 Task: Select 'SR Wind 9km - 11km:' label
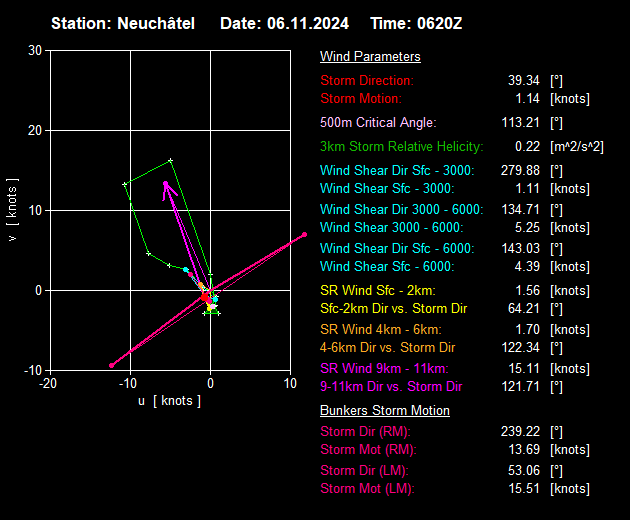[x=384, y=369]
